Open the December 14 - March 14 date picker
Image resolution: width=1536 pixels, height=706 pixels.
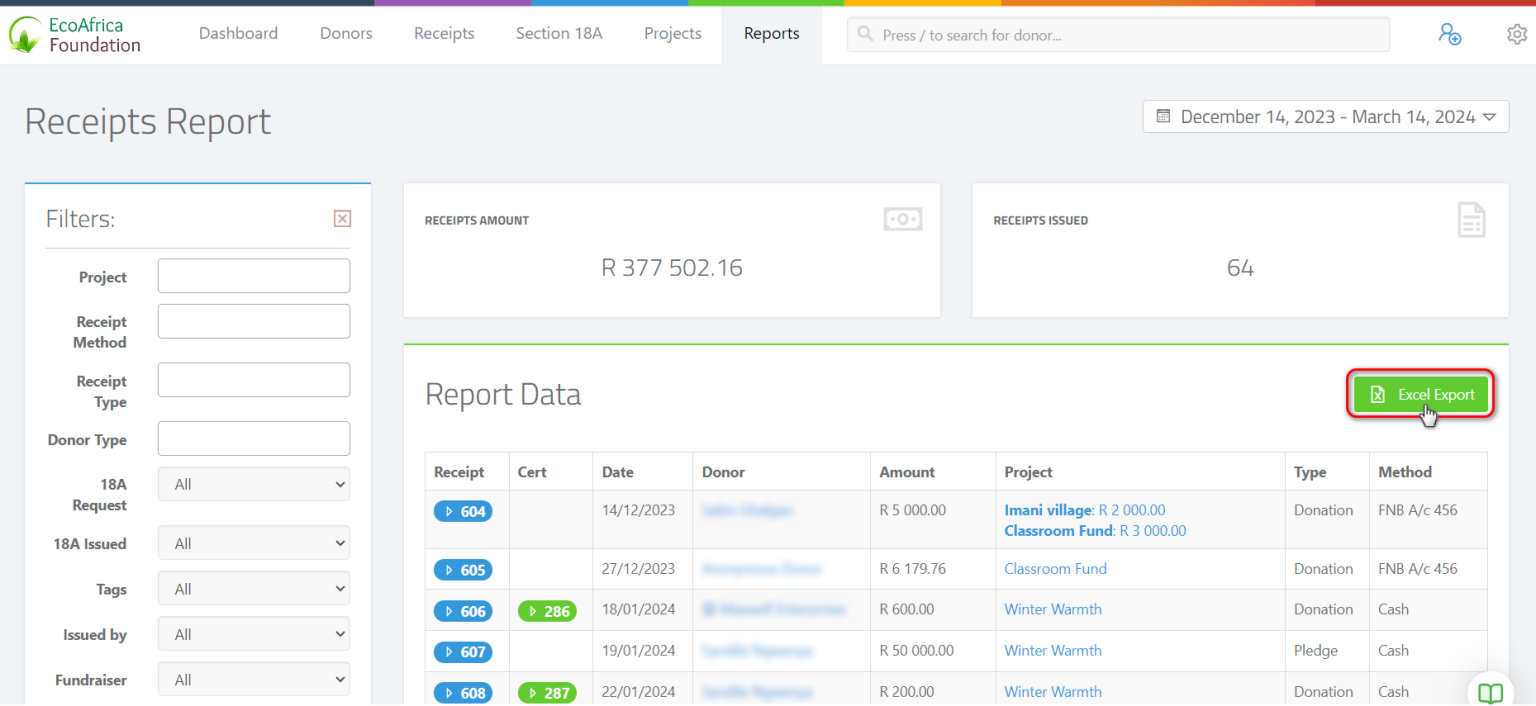1325,116
